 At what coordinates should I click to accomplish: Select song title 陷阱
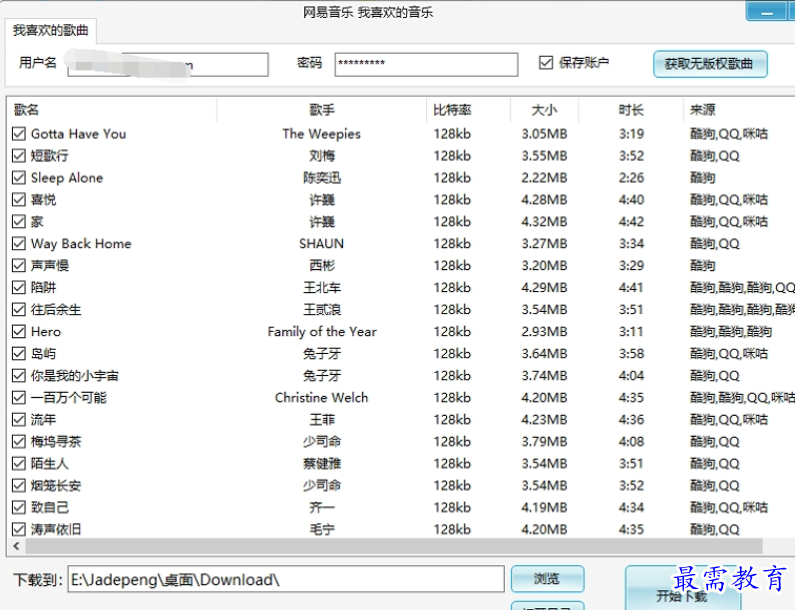tap(44, 288)
